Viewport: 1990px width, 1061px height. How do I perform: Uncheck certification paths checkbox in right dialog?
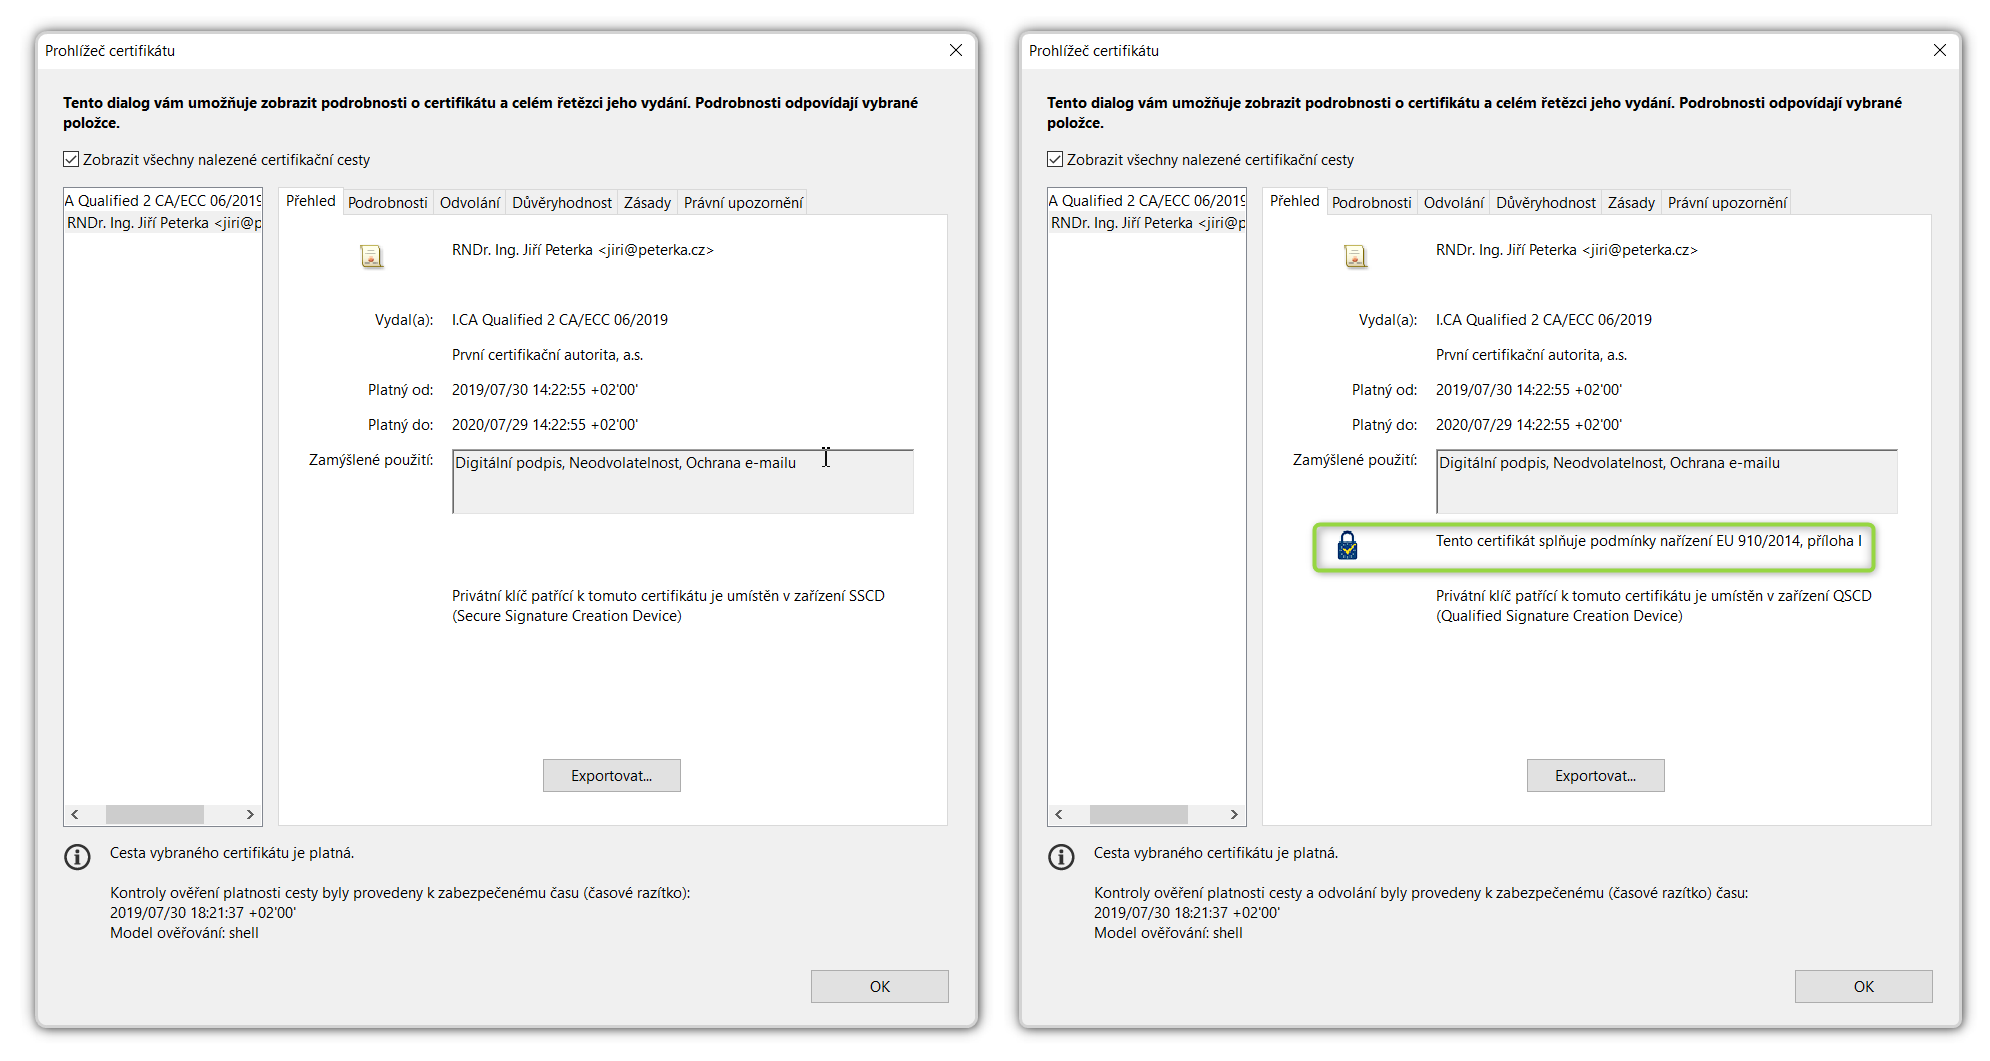[x=1055, y=160]
